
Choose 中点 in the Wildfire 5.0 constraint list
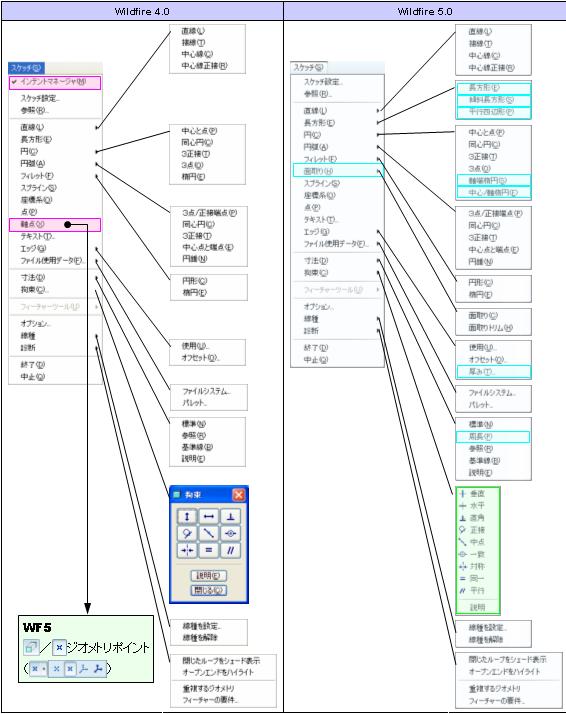(x=478, y=542)
